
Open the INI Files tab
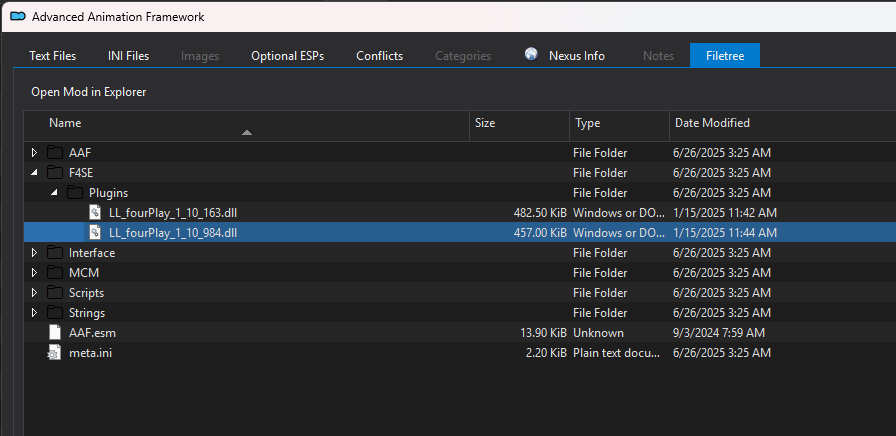[x=129, y=55]
